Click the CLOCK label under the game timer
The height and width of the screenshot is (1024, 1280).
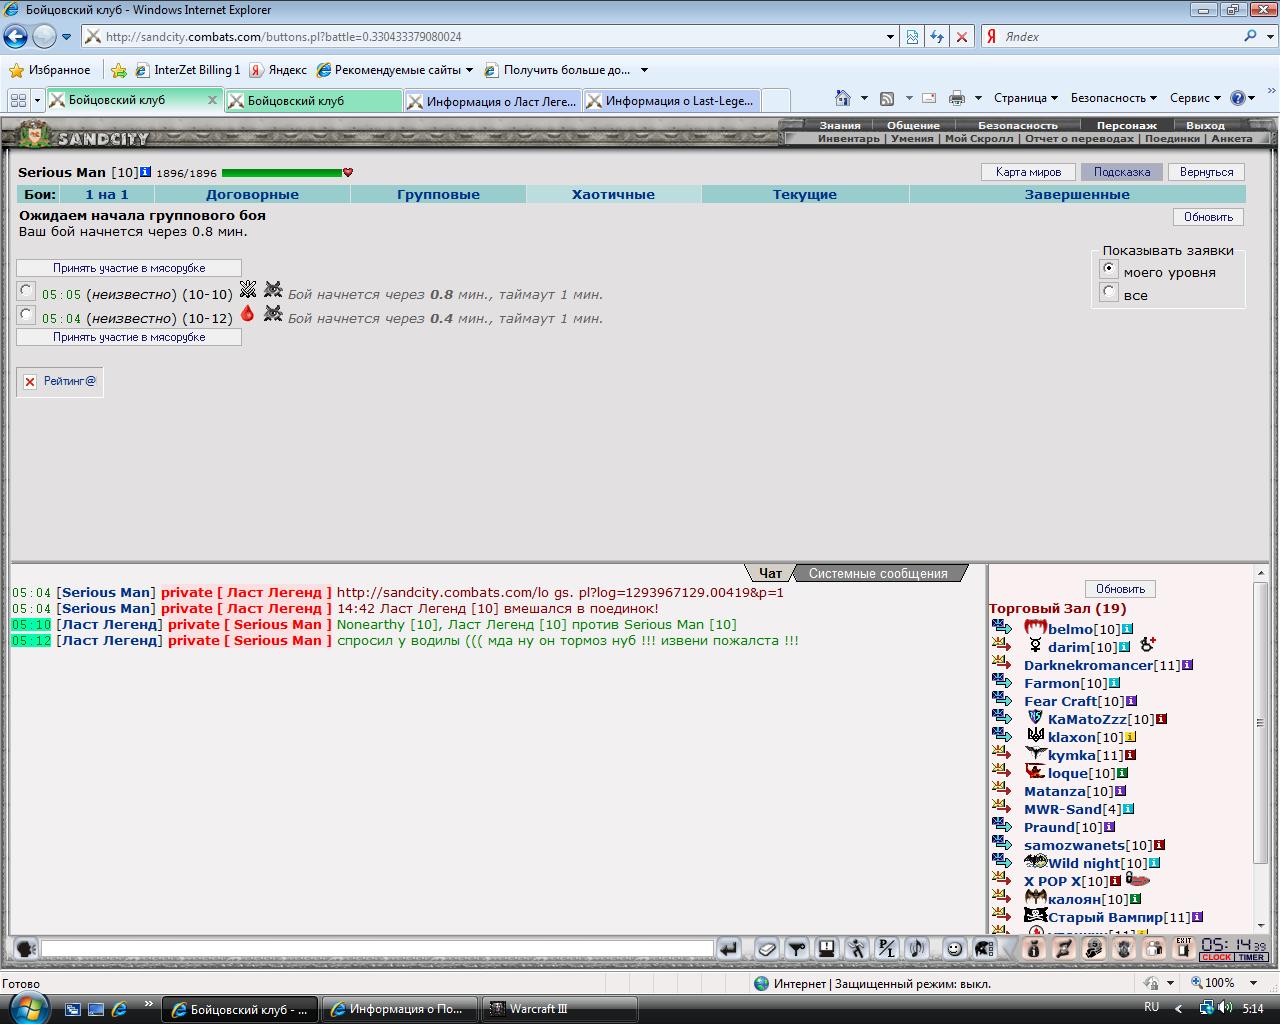[x=1217, y=957]
